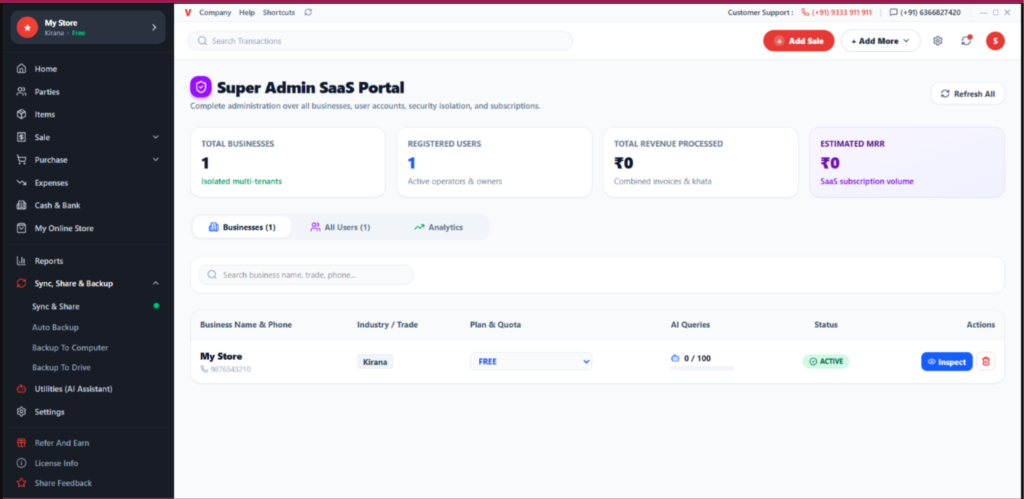1024x499 pixels.
Task: Switch to the Analytics tab
Action: click(438, 227)
